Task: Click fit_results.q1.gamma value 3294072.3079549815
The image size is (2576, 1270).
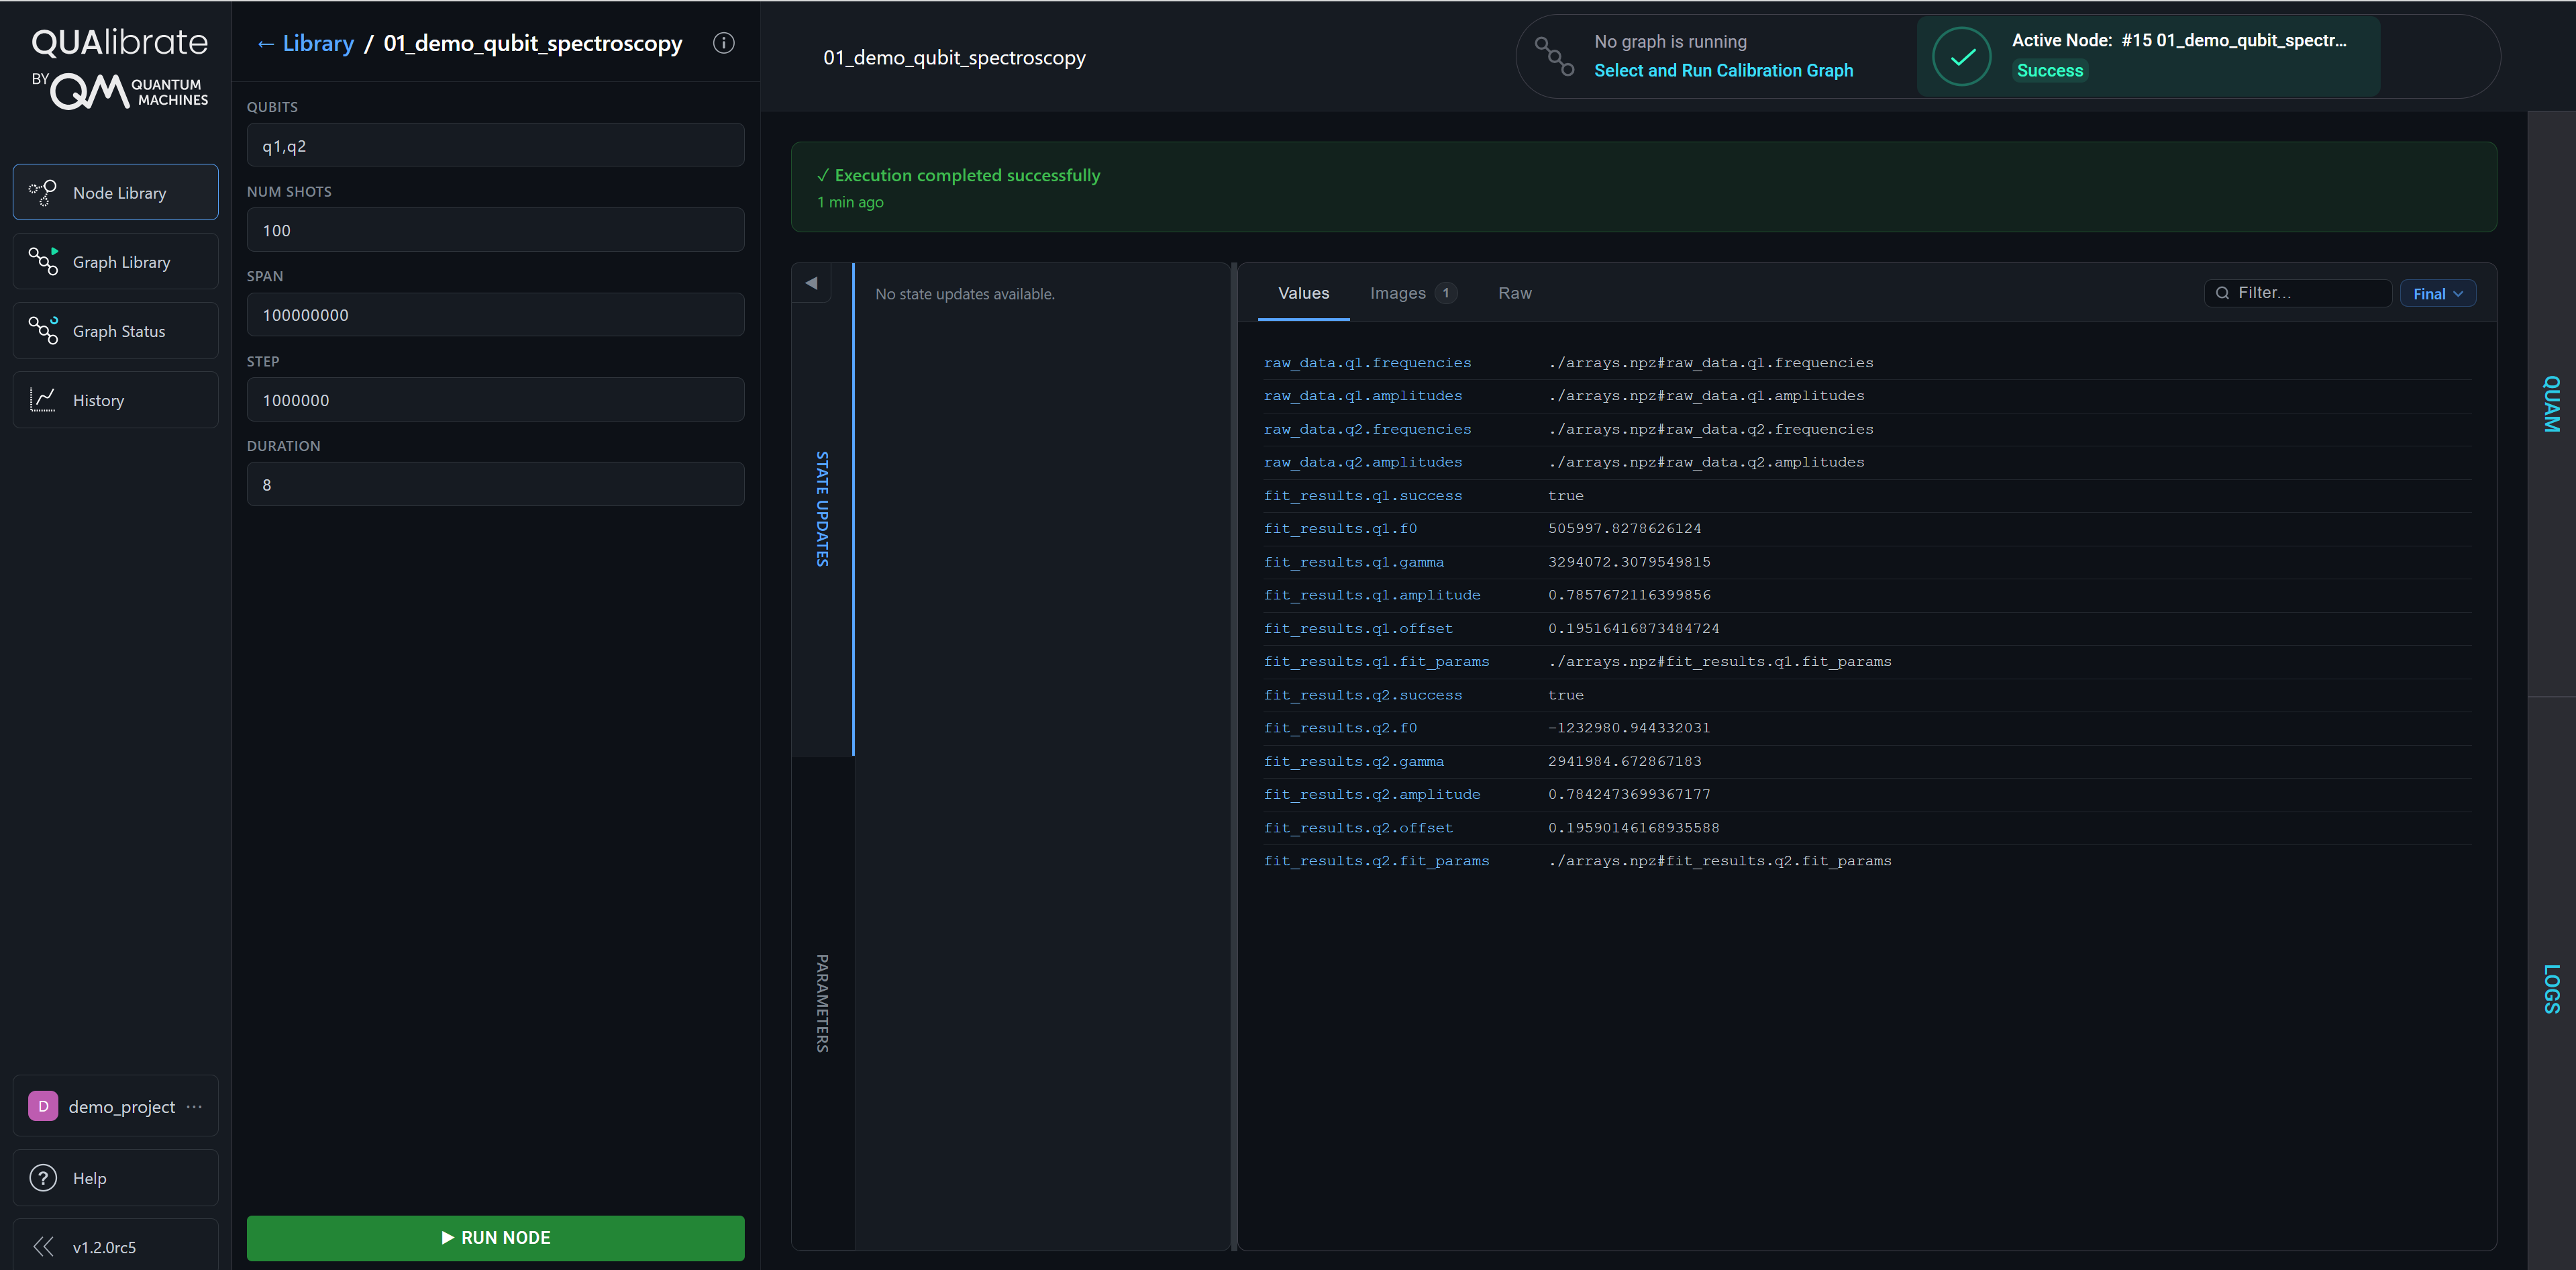Action: (x=1629, y=562)
